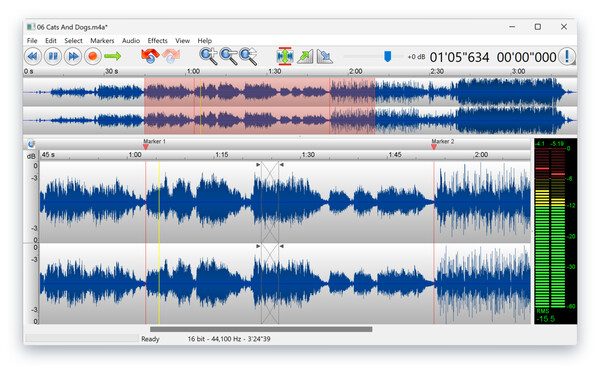Click the RMS -15.5 readout
Image resolution: width=600 pixels, height=375 pixels.
(546, 316)
